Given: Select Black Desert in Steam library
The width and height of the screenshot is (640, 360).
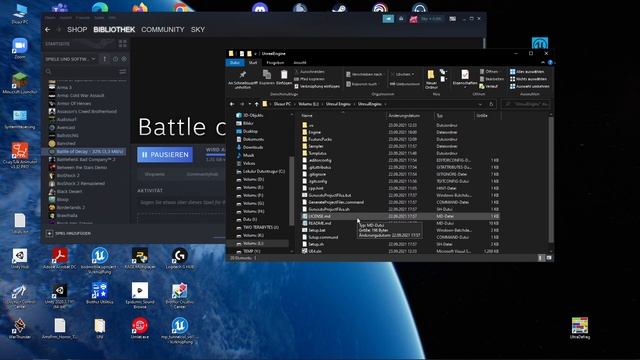Looking at the screenshot, I should coord(69,191).
